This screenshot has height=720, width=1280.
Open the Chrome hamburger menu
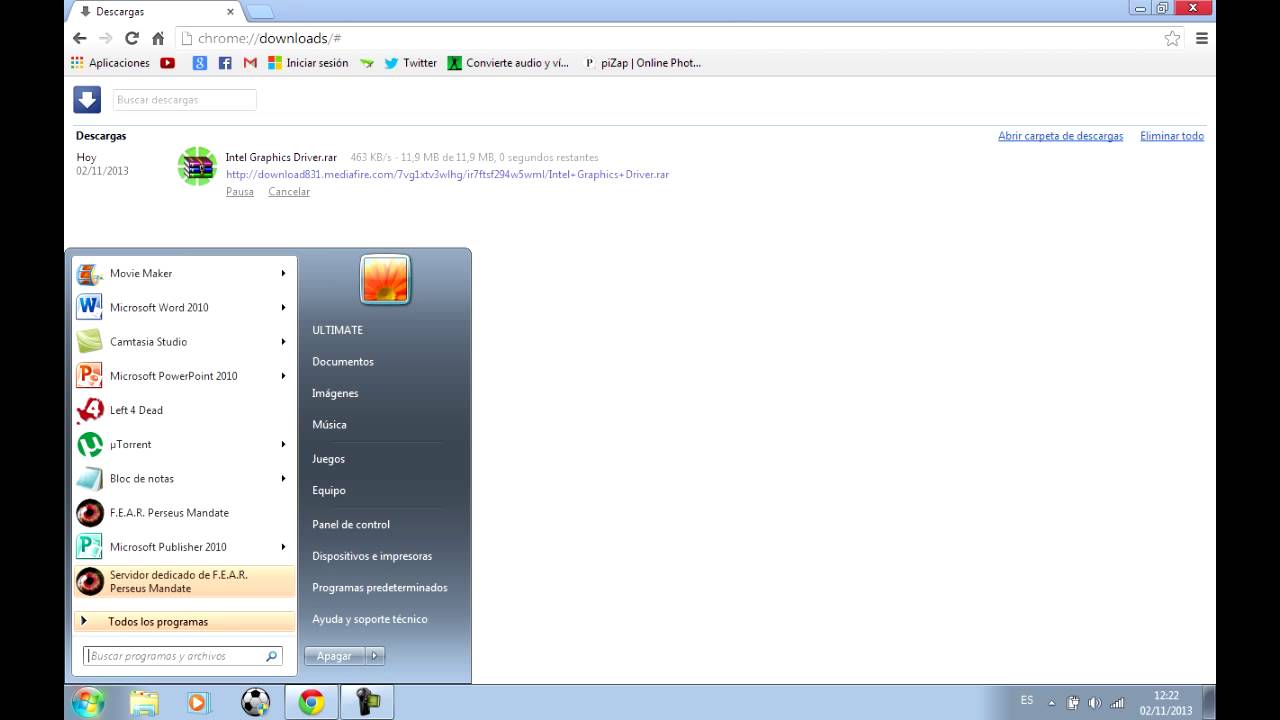[1202, 38]
